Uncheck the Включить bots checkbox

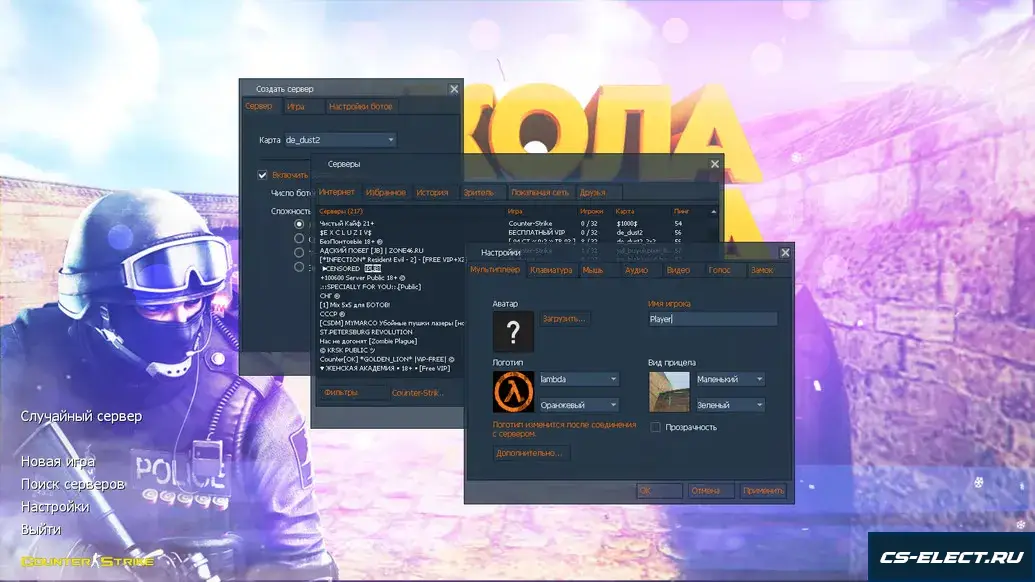tap(263, 175)
